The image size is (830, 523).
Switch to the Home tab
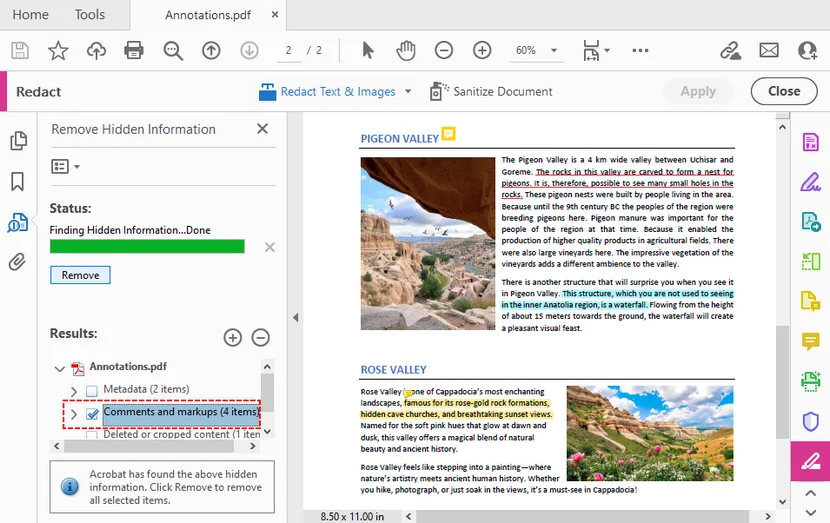[30, 15]
